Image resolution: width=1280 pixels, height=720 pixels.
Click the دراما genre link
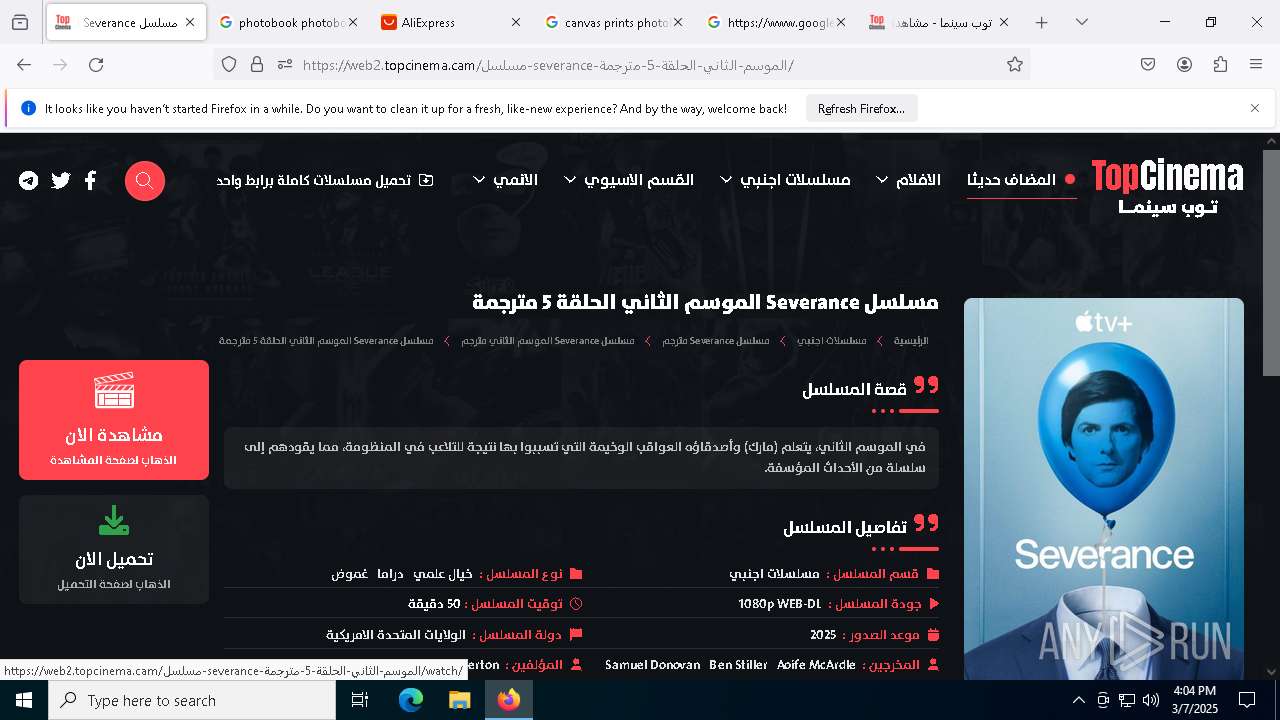pyautogui.click(x=390, y=574)
